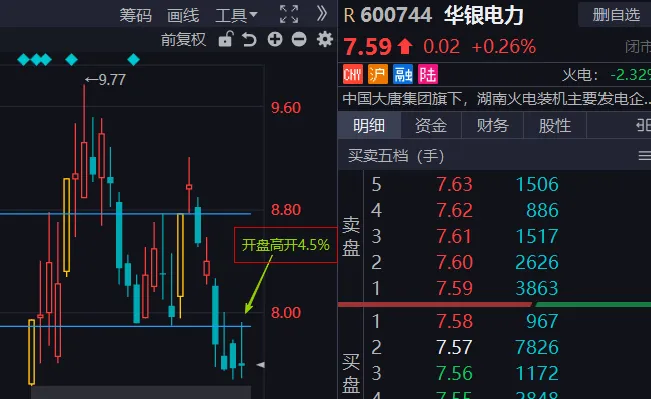
Task: Click sell level 5 price 7.63
Action: (x=454, y=184)
